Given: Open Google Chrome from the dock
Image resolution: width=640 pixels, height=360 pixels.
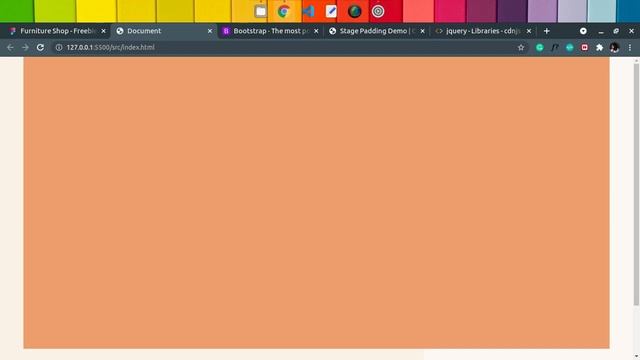Looking at the screenshot, I should tap(284, 11).
